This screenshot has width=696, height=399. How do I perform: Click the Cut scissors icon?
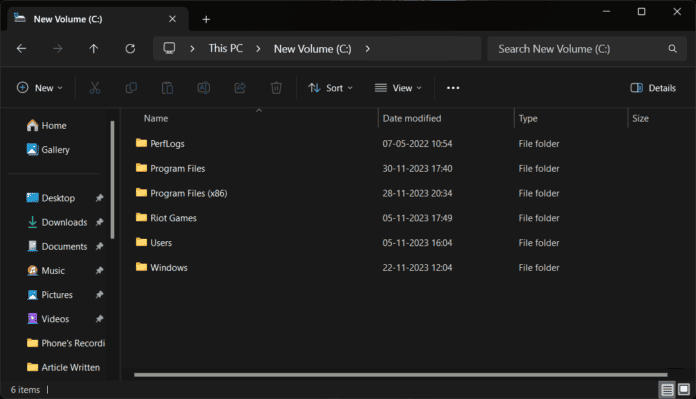tap(95, 87)
